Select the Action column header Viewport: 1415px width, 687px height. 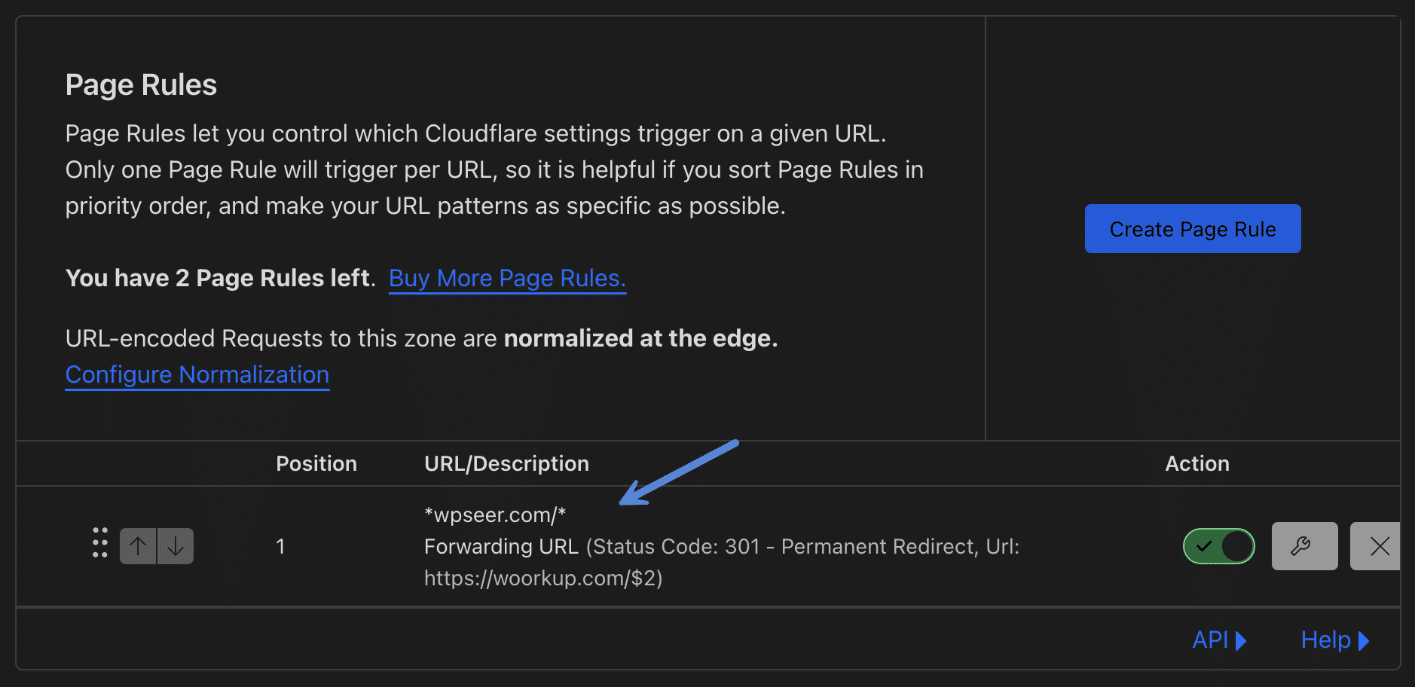pos(1197,464)
